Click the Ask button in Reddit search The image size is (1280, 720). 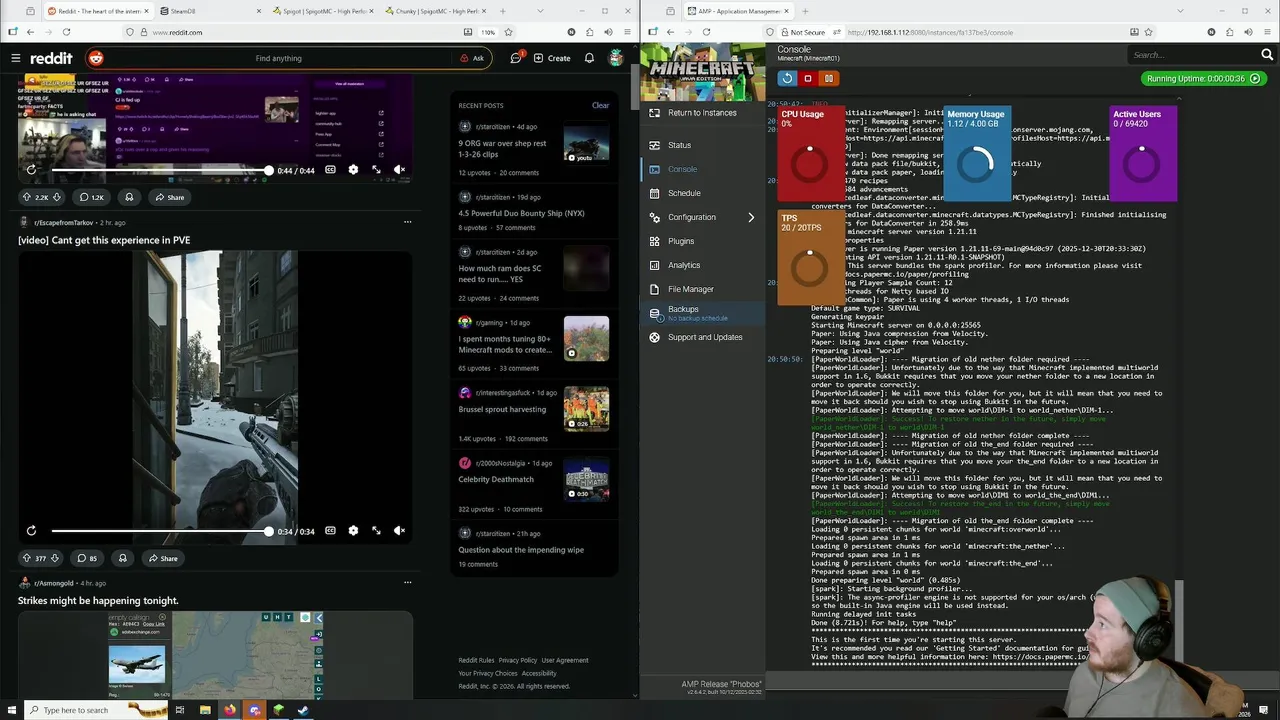coord(472,58)
